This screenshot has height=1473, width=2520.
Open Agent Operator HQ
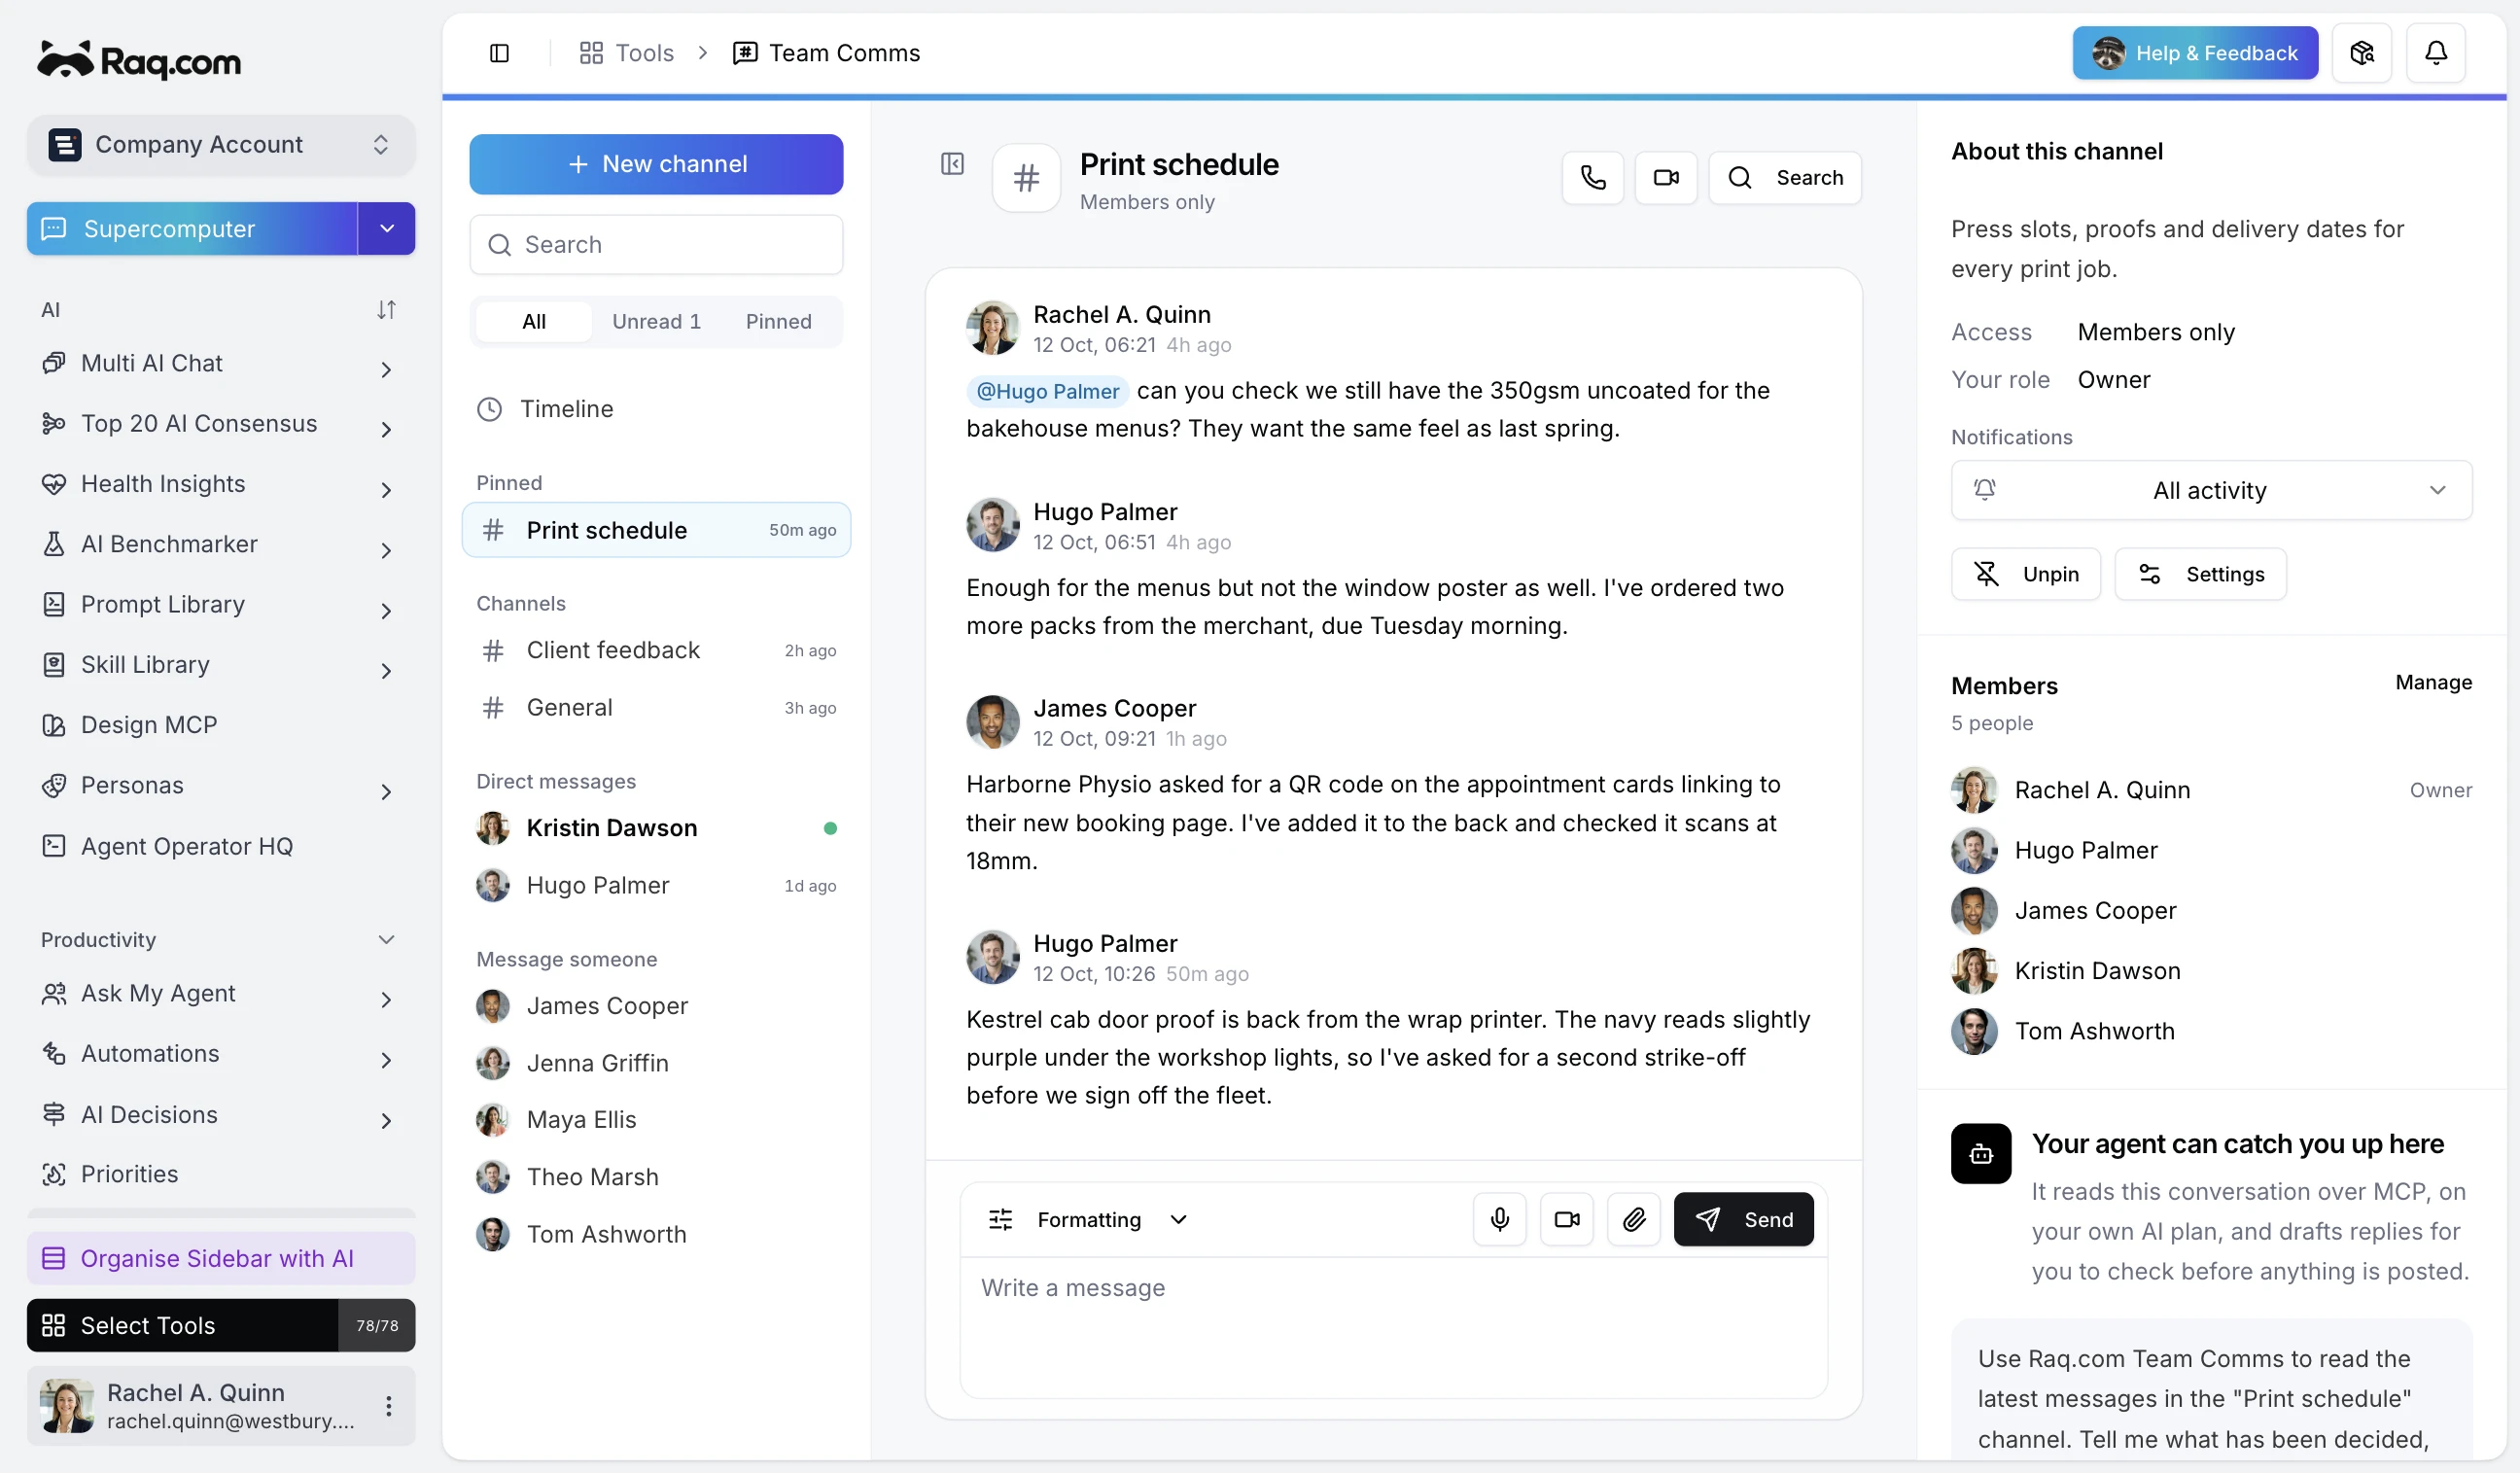pos(220,846)
